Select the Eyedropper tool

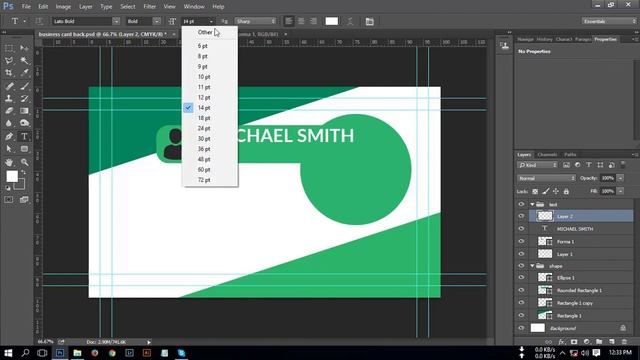[x=24, y=73]
